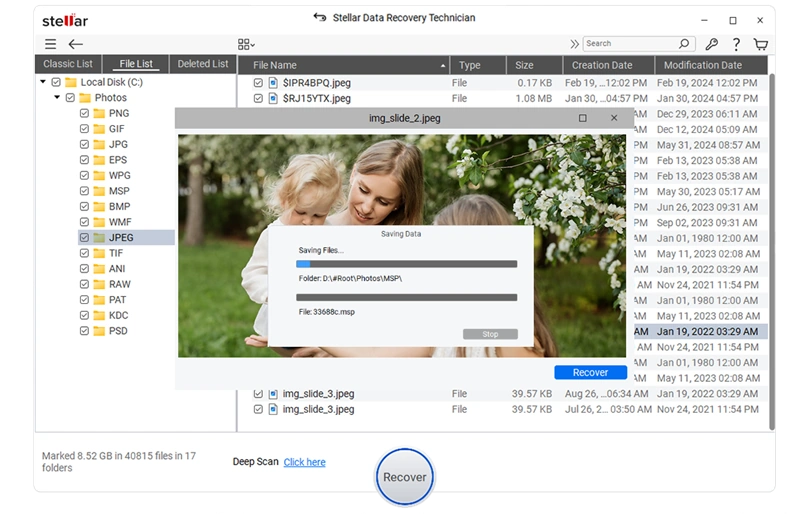800x517 pixels.
Task: Collapse the Local Disk (C:) tree node
Action: click(x=44, y=83)
